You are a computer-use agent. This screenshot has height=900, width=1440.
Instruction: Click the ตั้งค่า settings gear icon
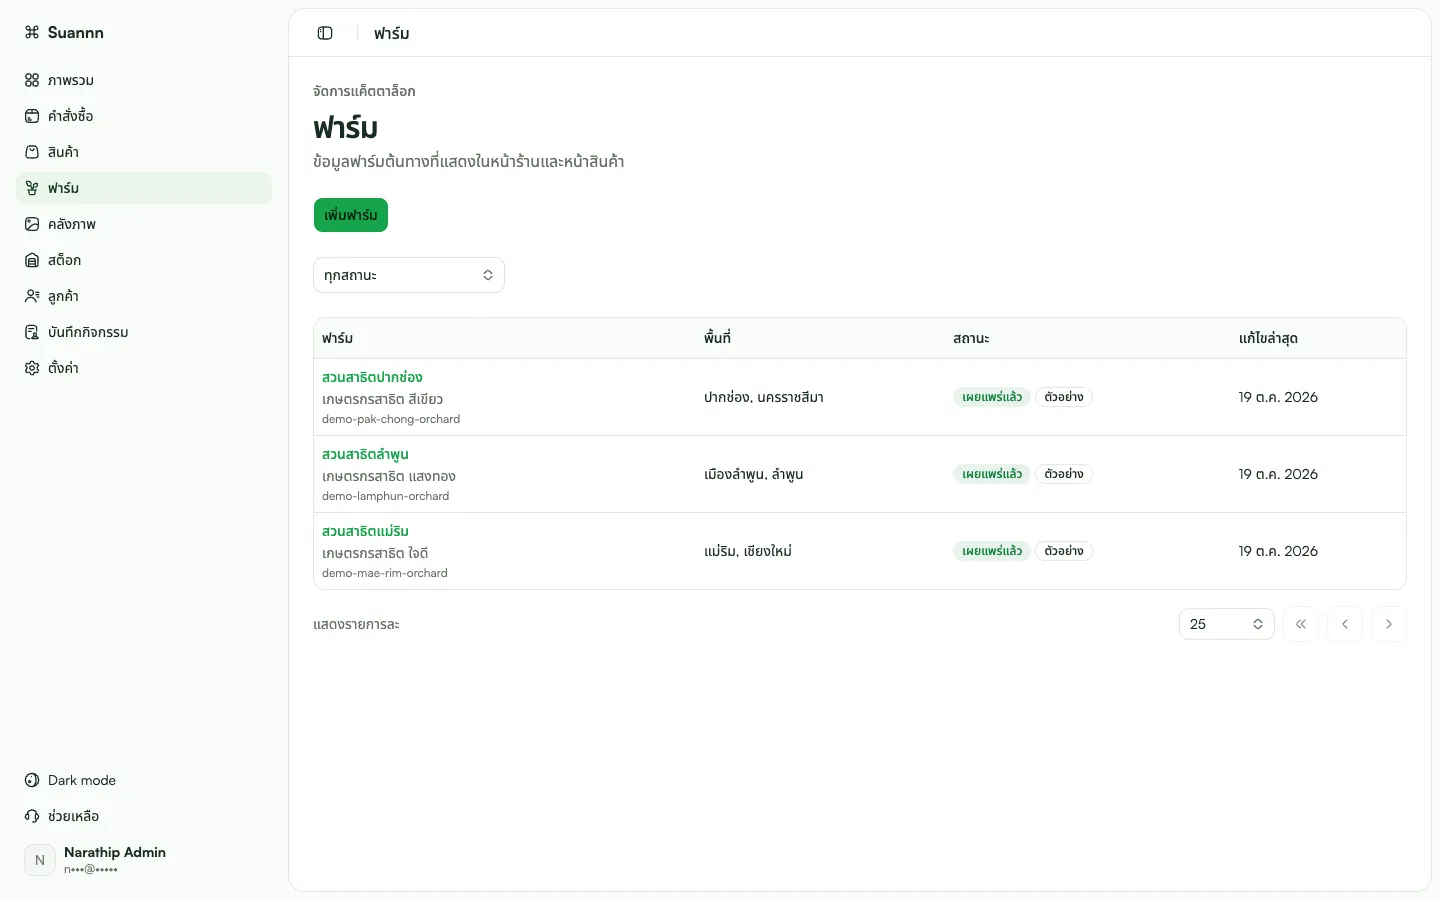tap(32, 368)
